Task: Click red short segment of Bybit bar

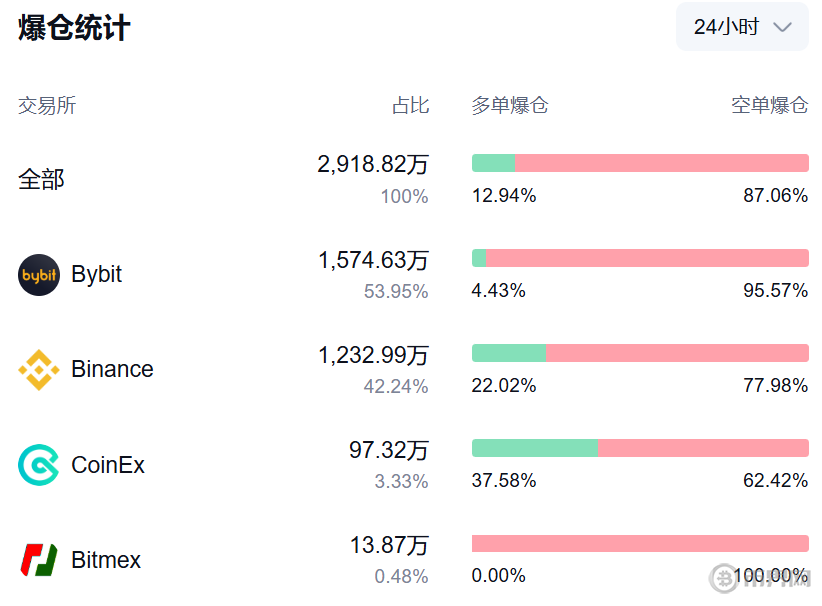Action: tap(647, 258)
